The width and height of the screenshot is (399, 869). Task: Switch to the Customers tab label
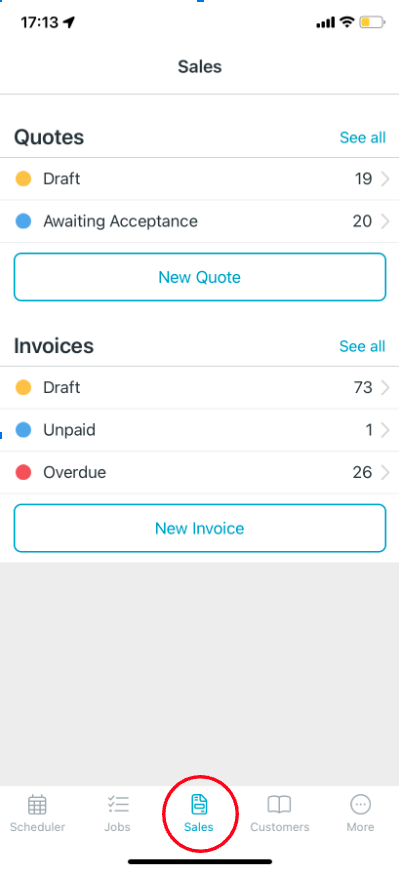[279, 827]
